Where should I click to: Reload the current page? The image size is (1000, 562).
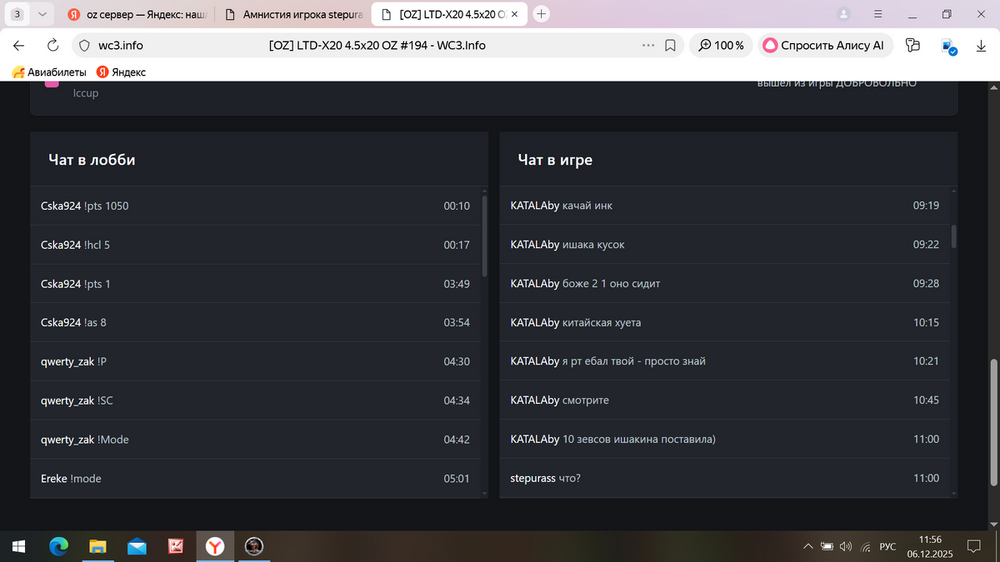[53, 45]
